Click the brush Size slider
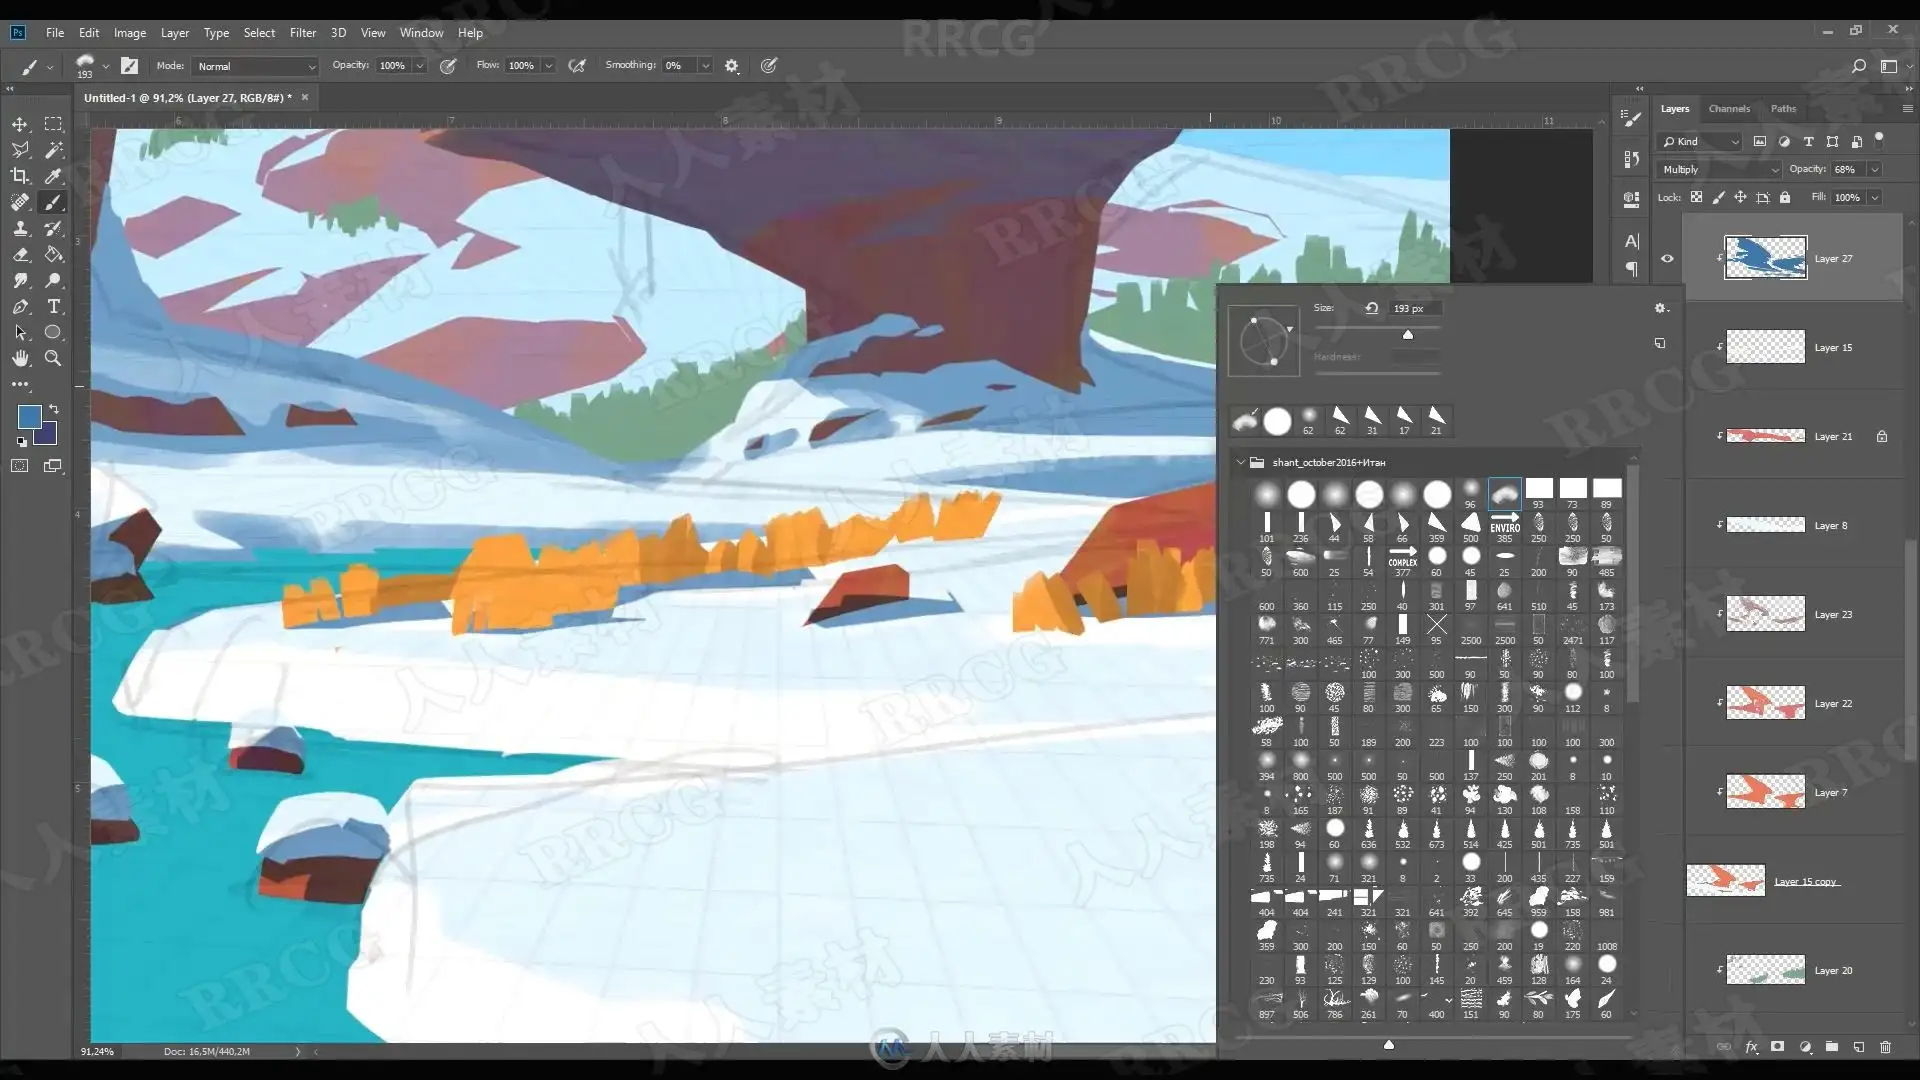 click(x=1378, y=328)
